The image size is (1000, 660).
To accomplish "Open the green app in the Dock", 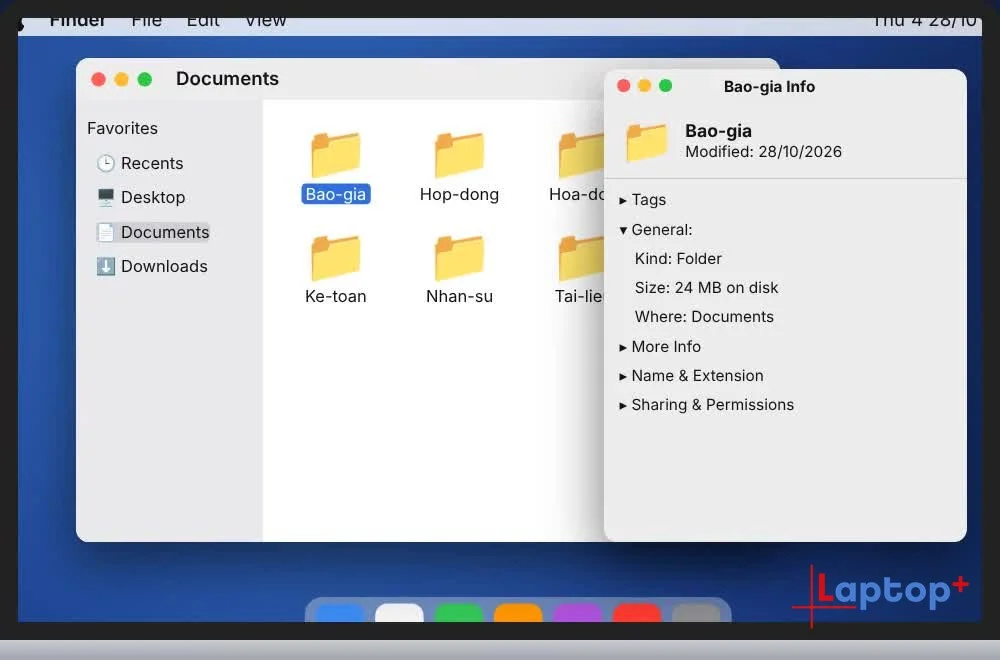I will coord(459,612).
